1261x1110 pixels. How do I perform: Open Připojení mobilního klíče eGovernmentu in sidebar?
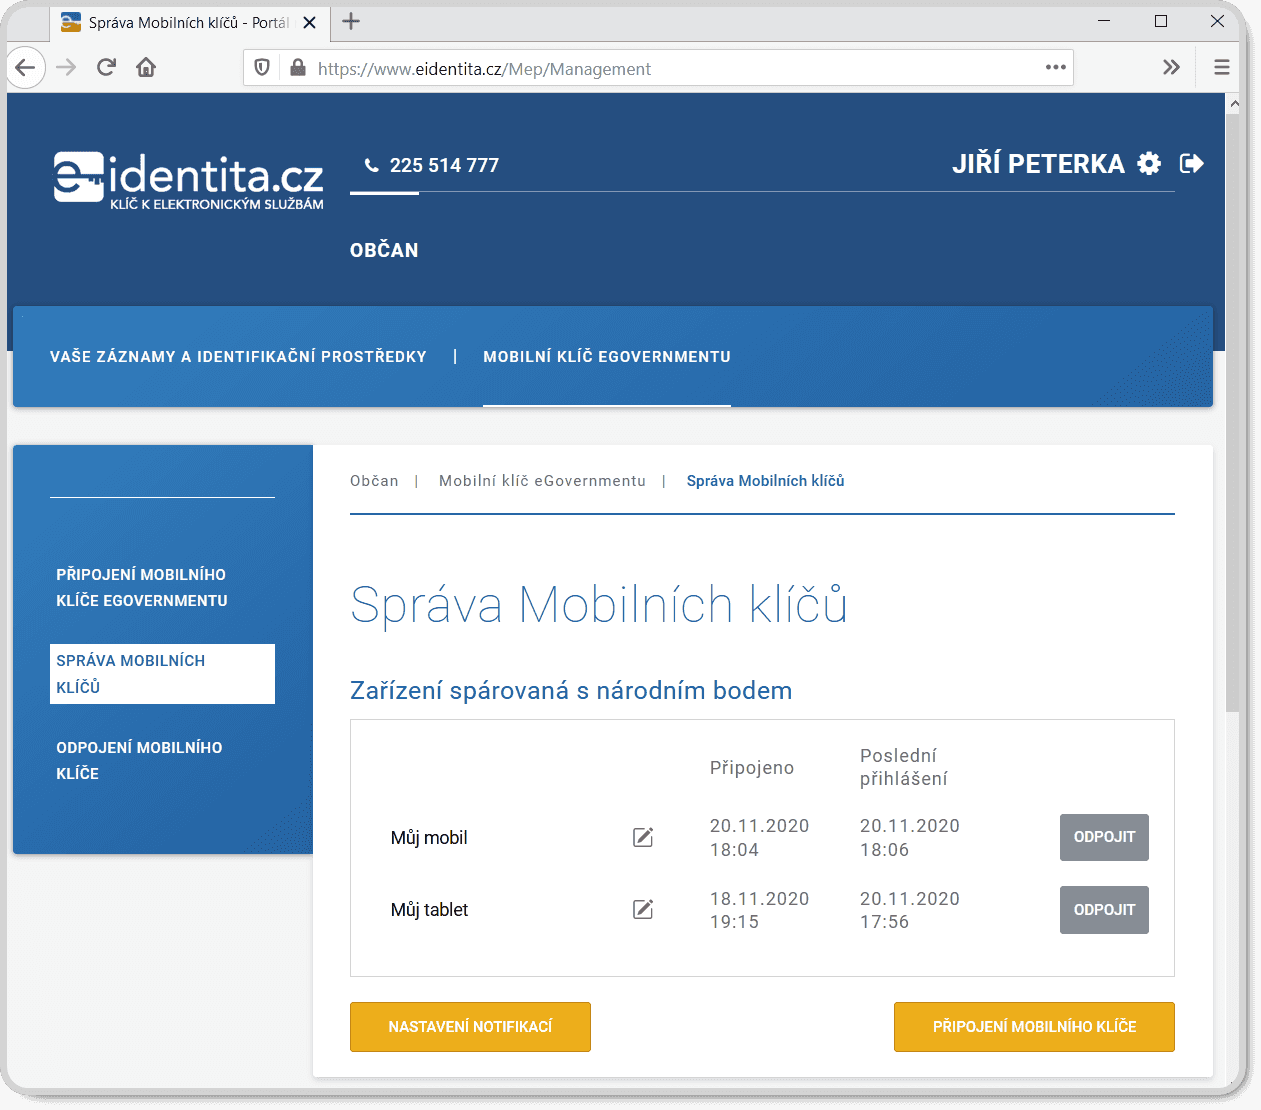pos(142,587)
